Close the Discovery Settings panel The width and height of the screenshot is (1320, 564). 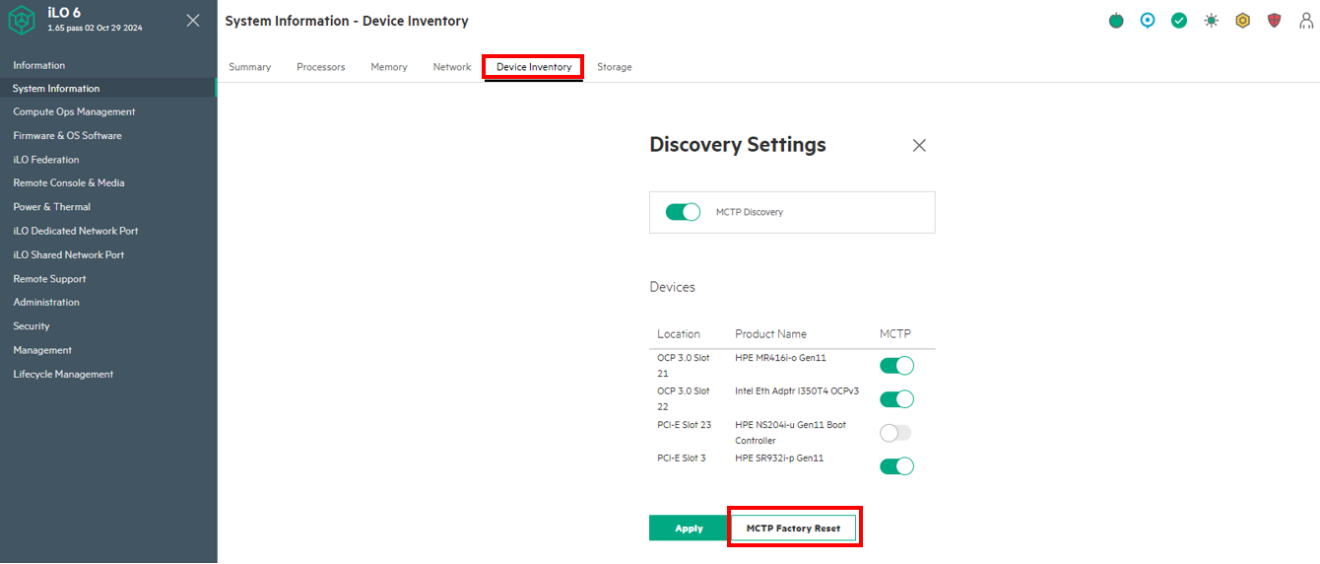coord(919,146)
